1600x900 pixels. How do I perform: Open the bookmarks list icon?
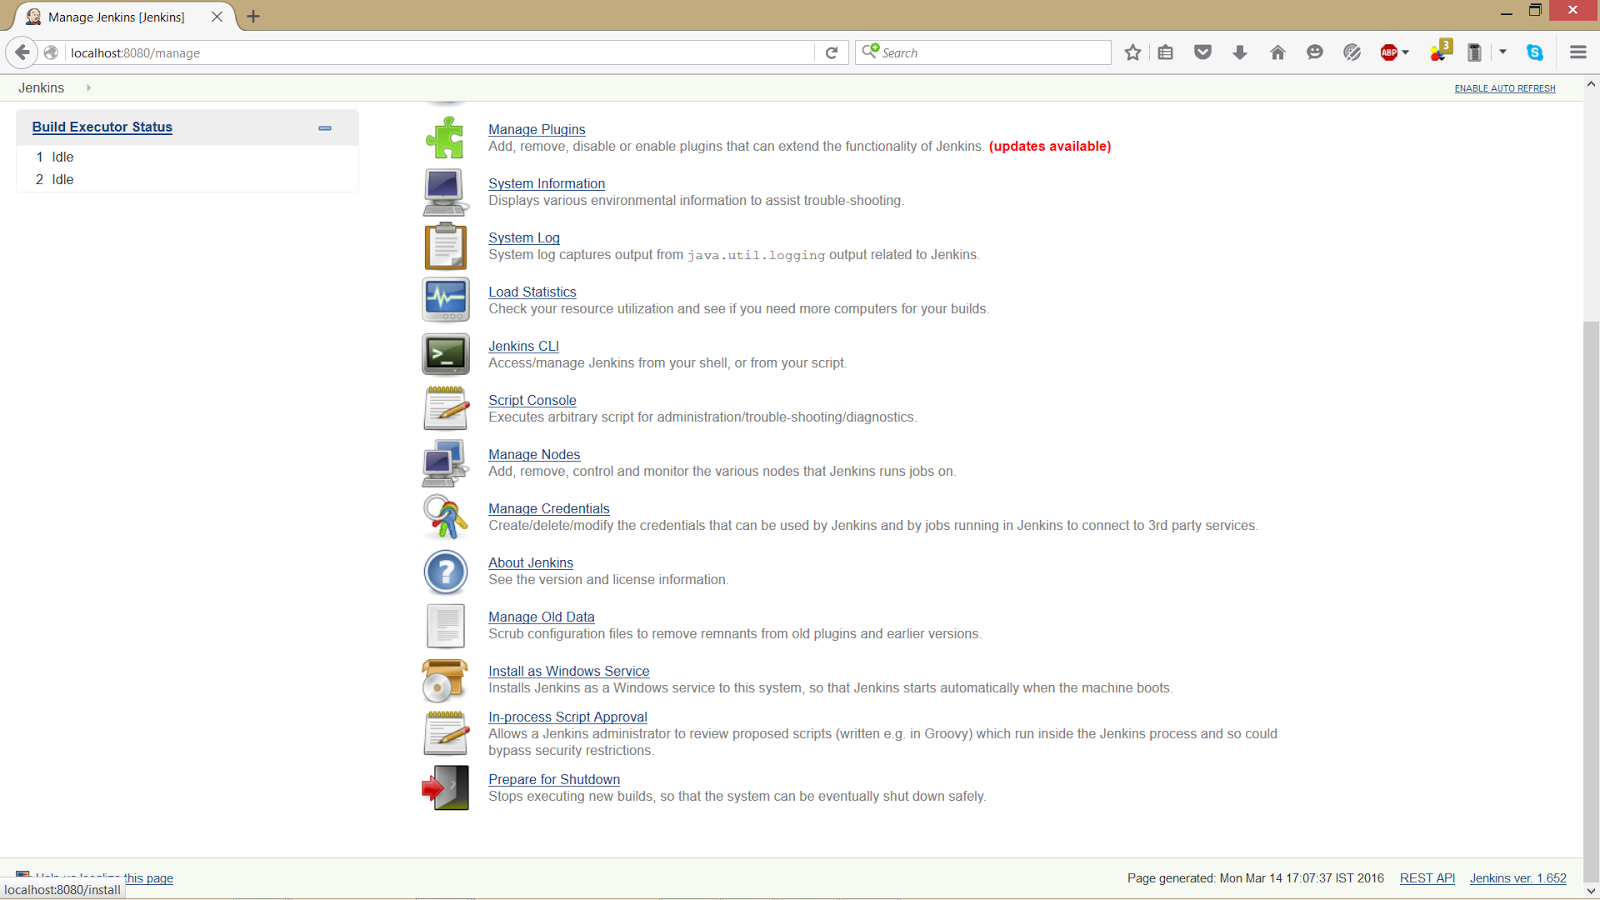(1166, 53)
